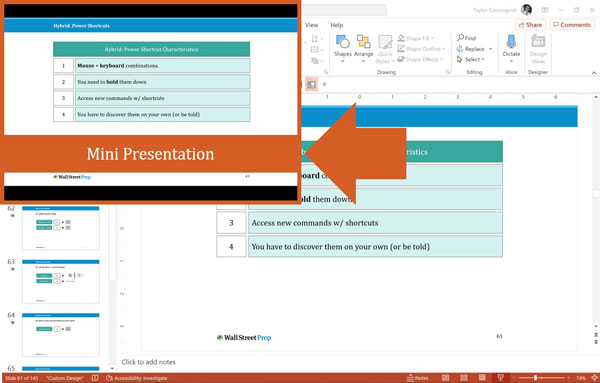
Task: Go to next slide arrow
Action: [x=596, y=342]
